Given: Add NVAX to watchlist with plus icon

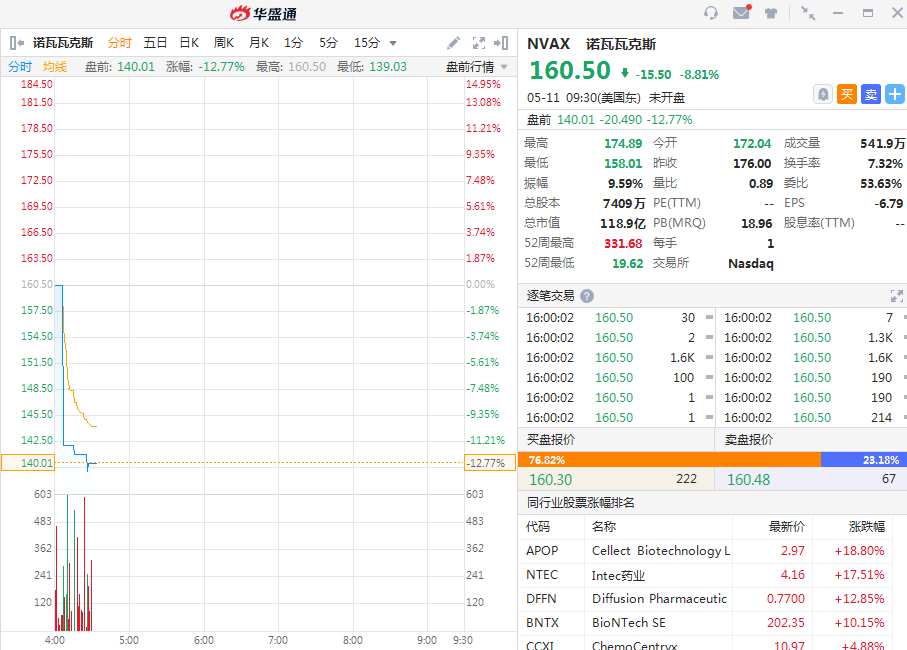Looking at the screenshot, I should (894, 94).
